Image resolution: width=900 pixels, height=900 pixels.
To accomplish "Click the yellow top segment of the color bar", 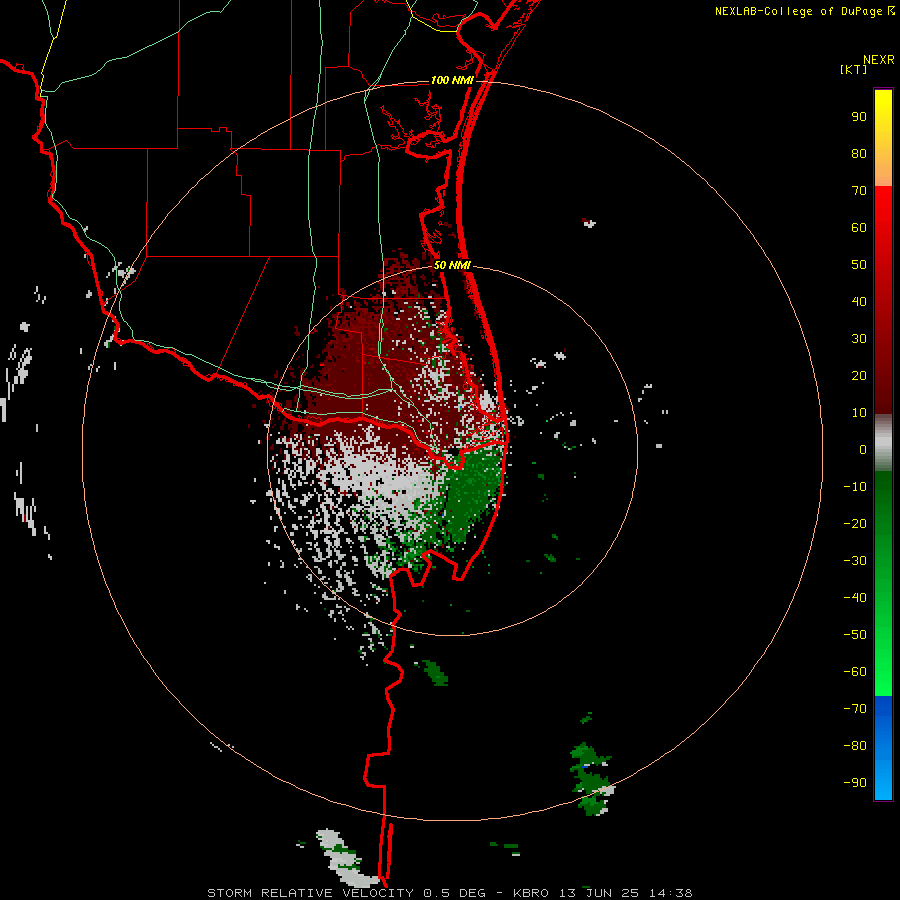I will click(x=883, y=138).
